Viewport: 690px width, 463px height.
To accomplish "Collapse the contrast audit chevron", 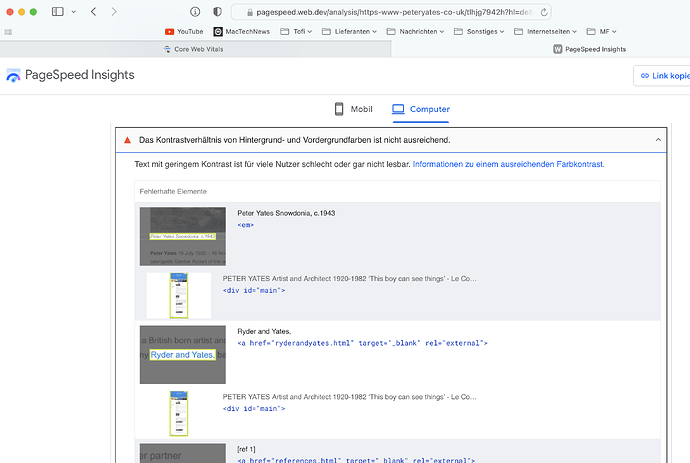I will pyautogui.click(x=658, y=140).
